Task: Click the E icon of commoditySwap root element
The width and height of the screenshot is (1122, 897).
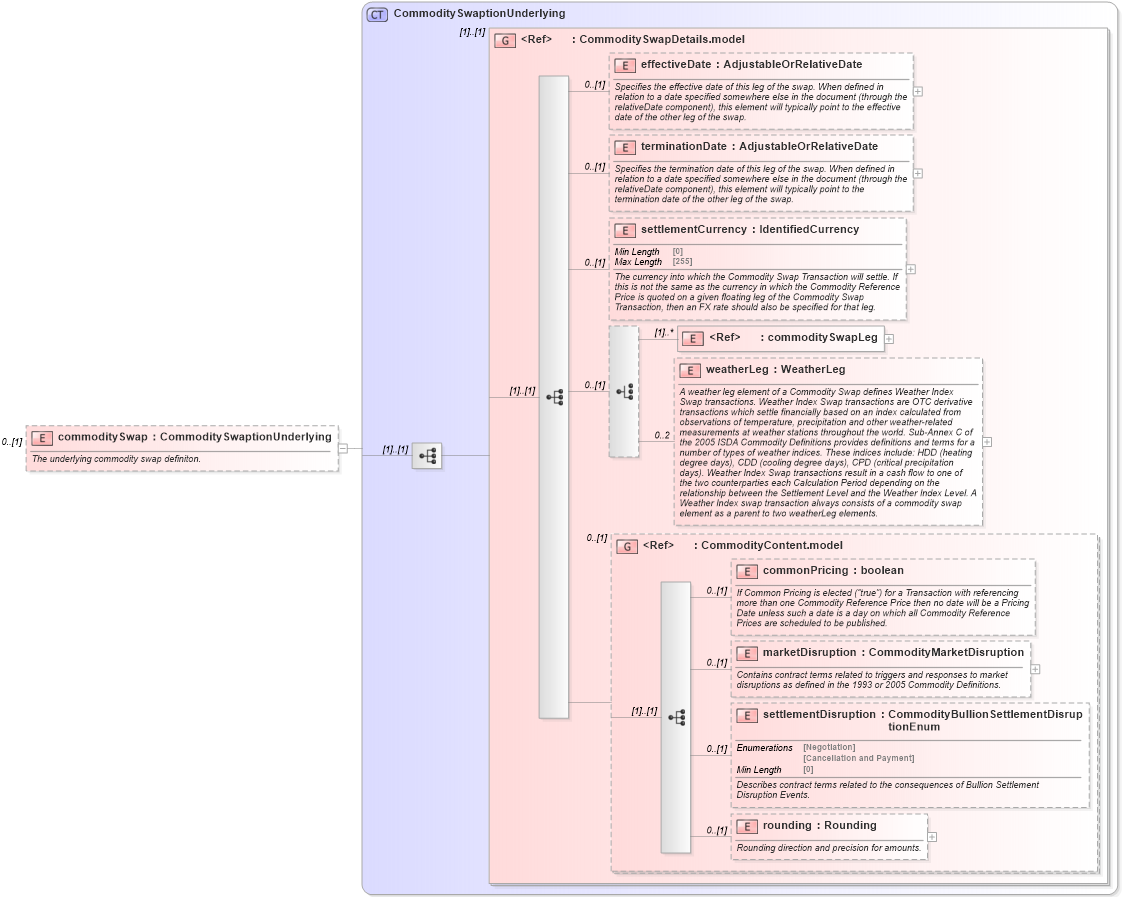Action: pyautogui.click(x=42, y=438)
